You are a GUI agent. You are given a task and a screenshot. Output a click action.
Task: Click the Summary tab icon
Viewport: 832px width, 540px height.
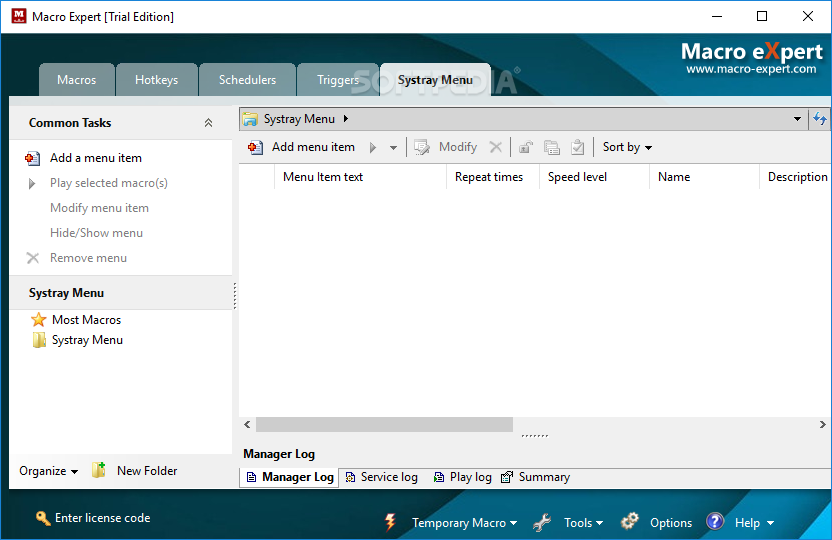tap(507, 477)
